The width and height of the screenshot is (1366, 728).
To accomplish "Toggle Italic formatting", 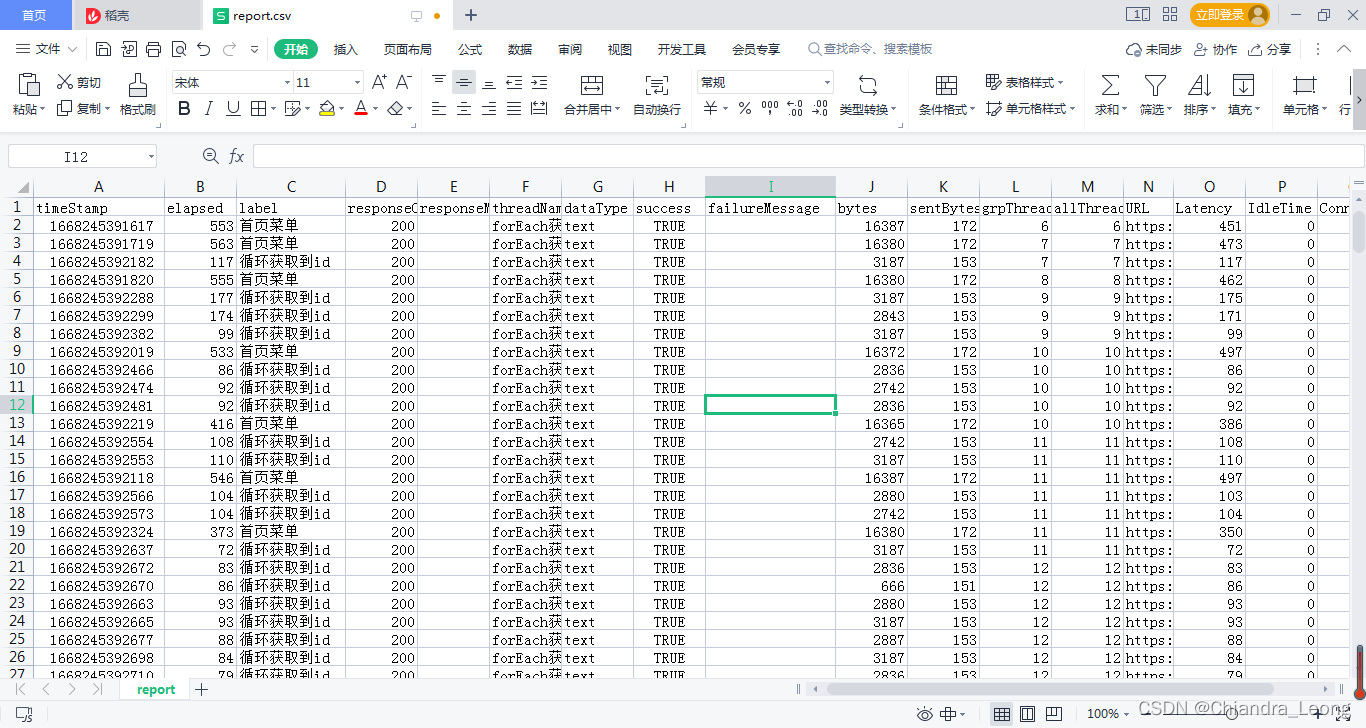I will click(209, 108).
